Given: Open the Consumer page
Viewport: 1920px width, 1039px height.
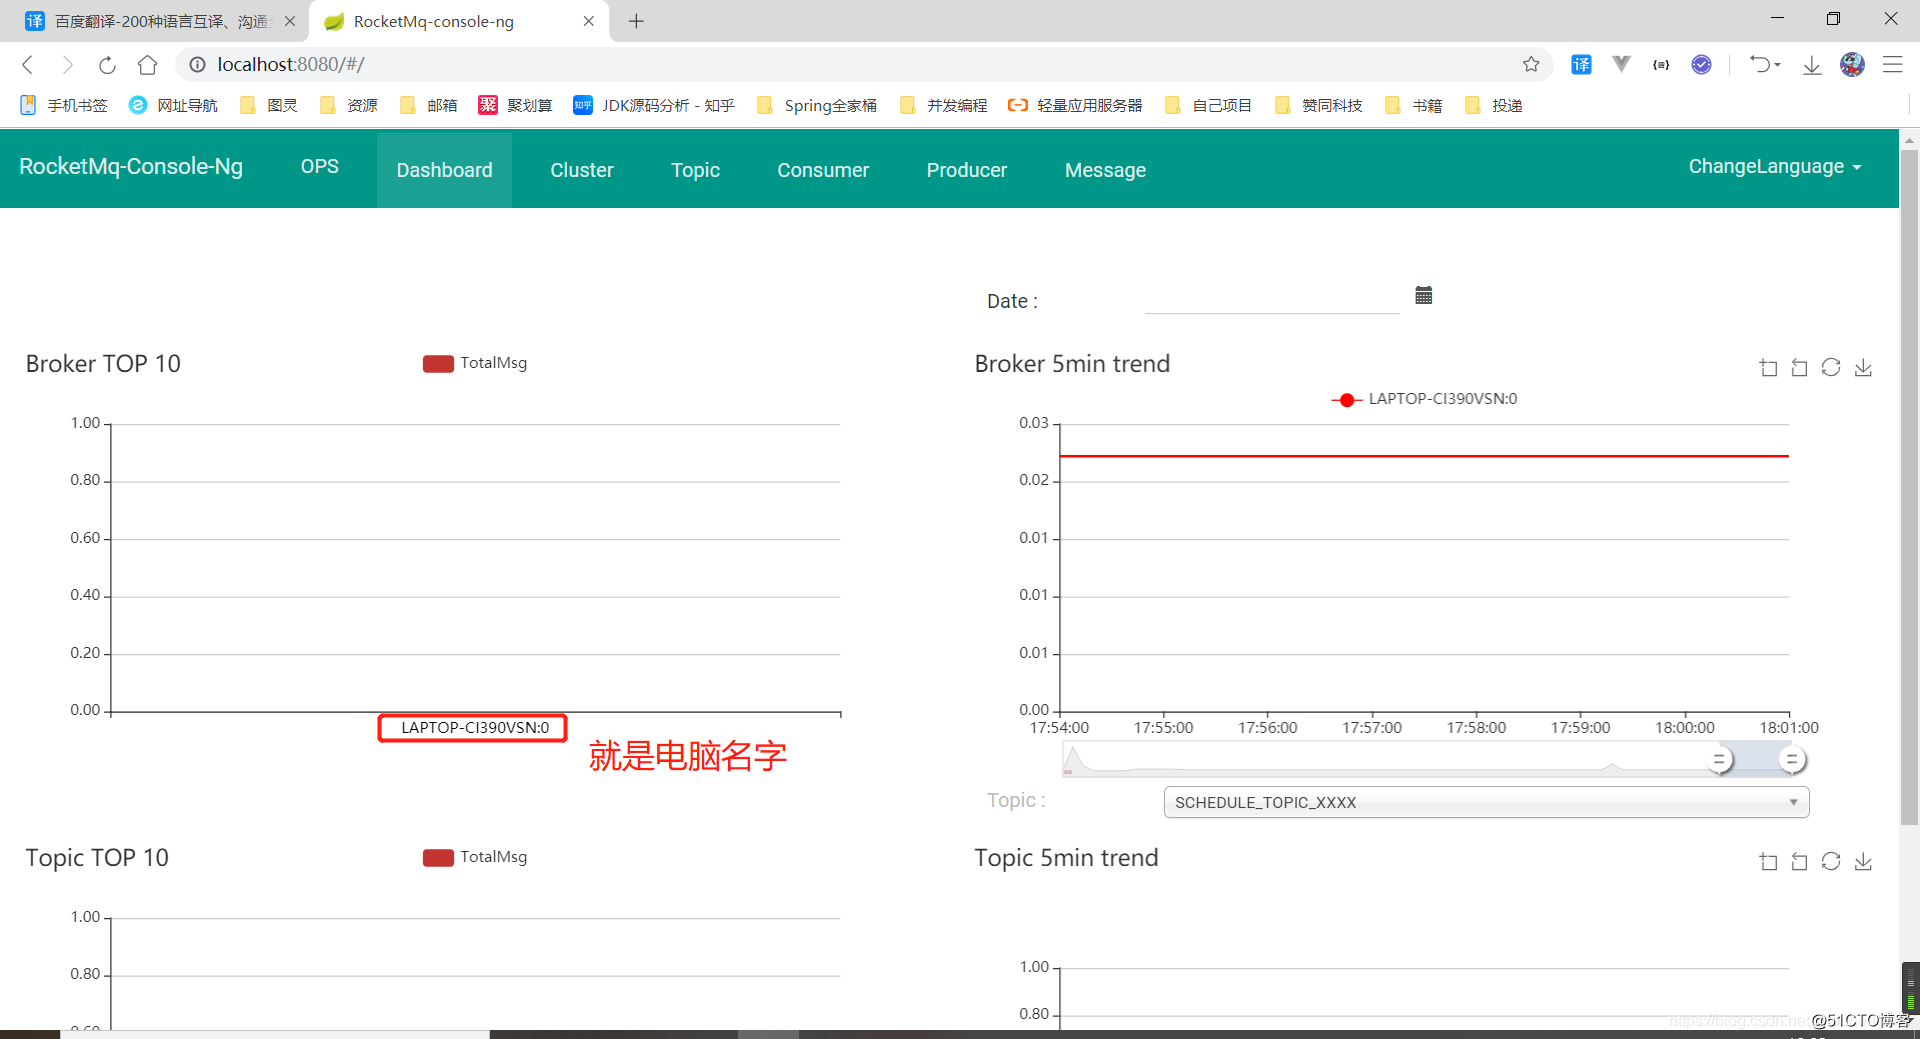Looking at the screenshot, I should point(823,170).
